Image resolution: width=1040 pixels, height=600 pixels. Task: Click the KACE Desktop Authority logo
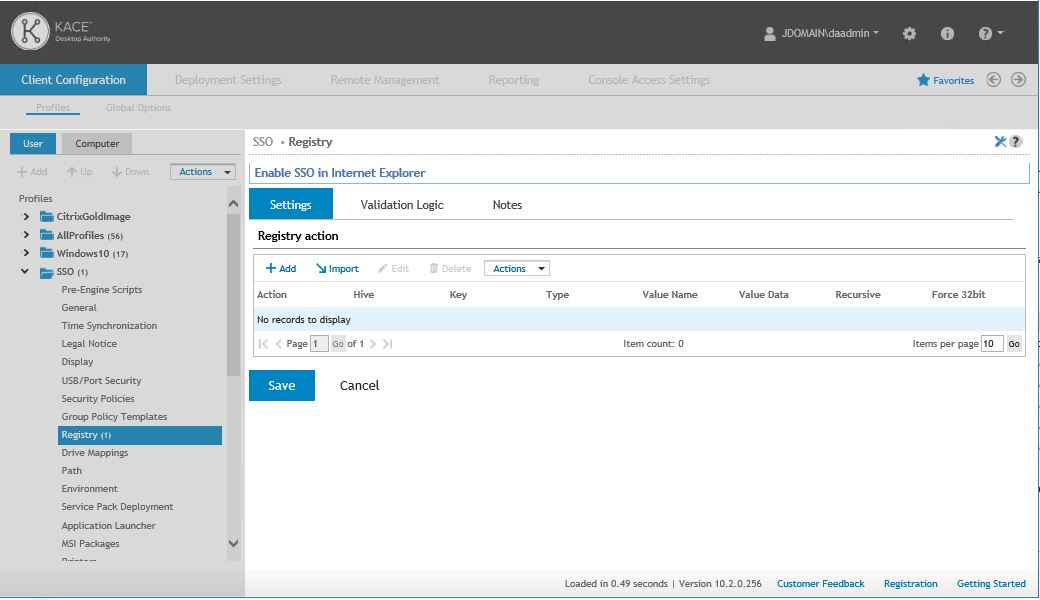coord(60,31)
